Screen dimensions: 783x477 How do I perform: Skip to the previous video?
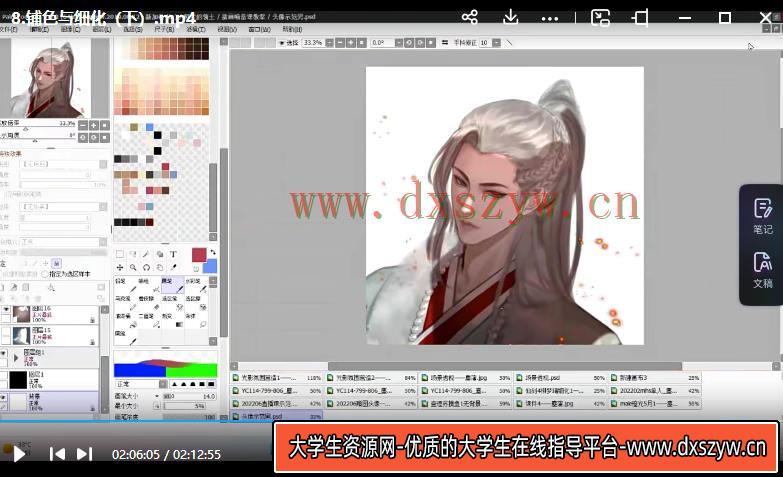(57, 454)
